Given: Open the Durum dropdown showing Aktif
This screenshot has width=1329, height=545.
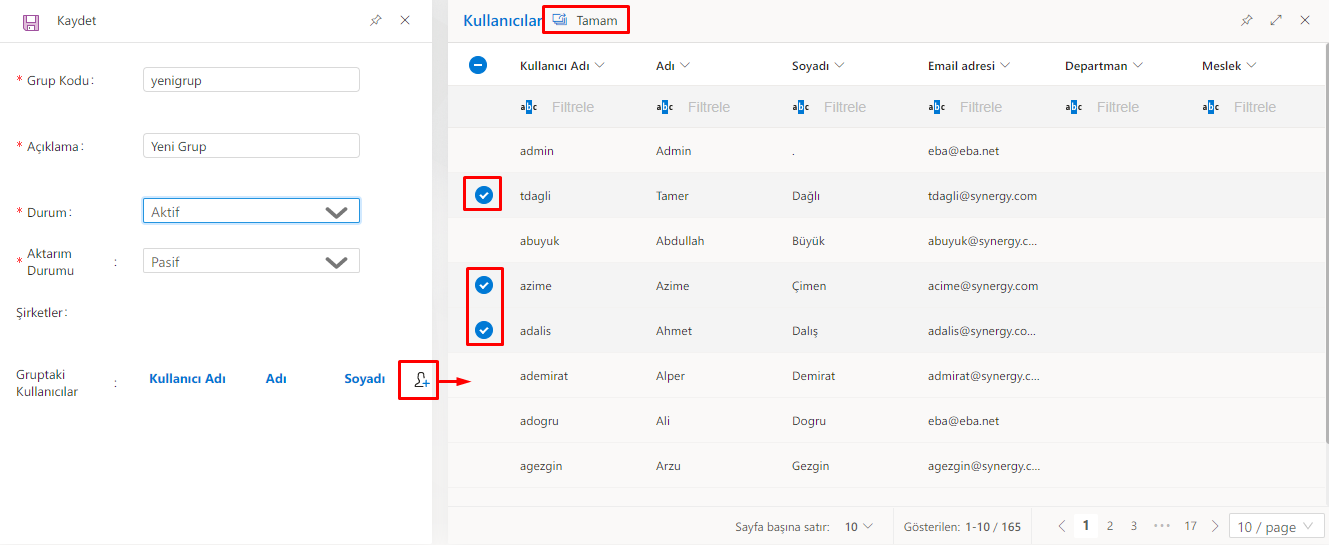Looking at the screenshot, I should [251, 212].
